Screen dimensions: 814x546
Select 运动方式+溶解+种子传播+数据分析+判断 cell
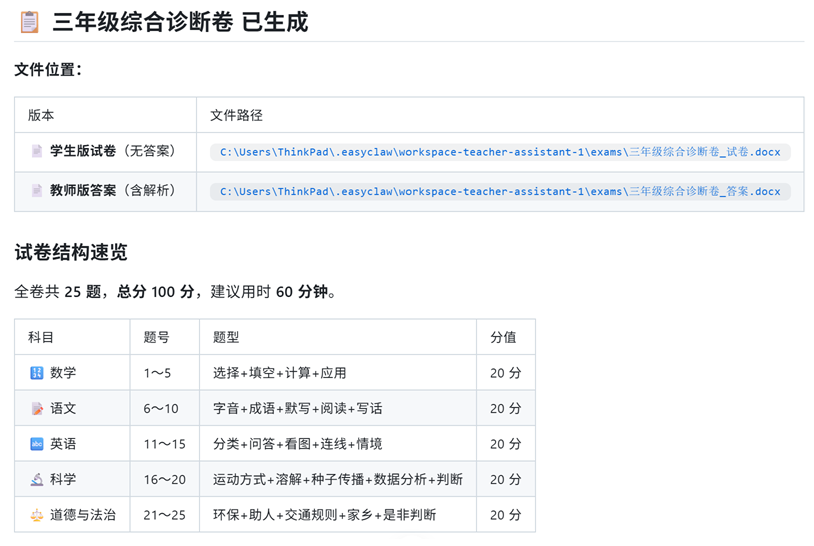click(x=337, y=479)
